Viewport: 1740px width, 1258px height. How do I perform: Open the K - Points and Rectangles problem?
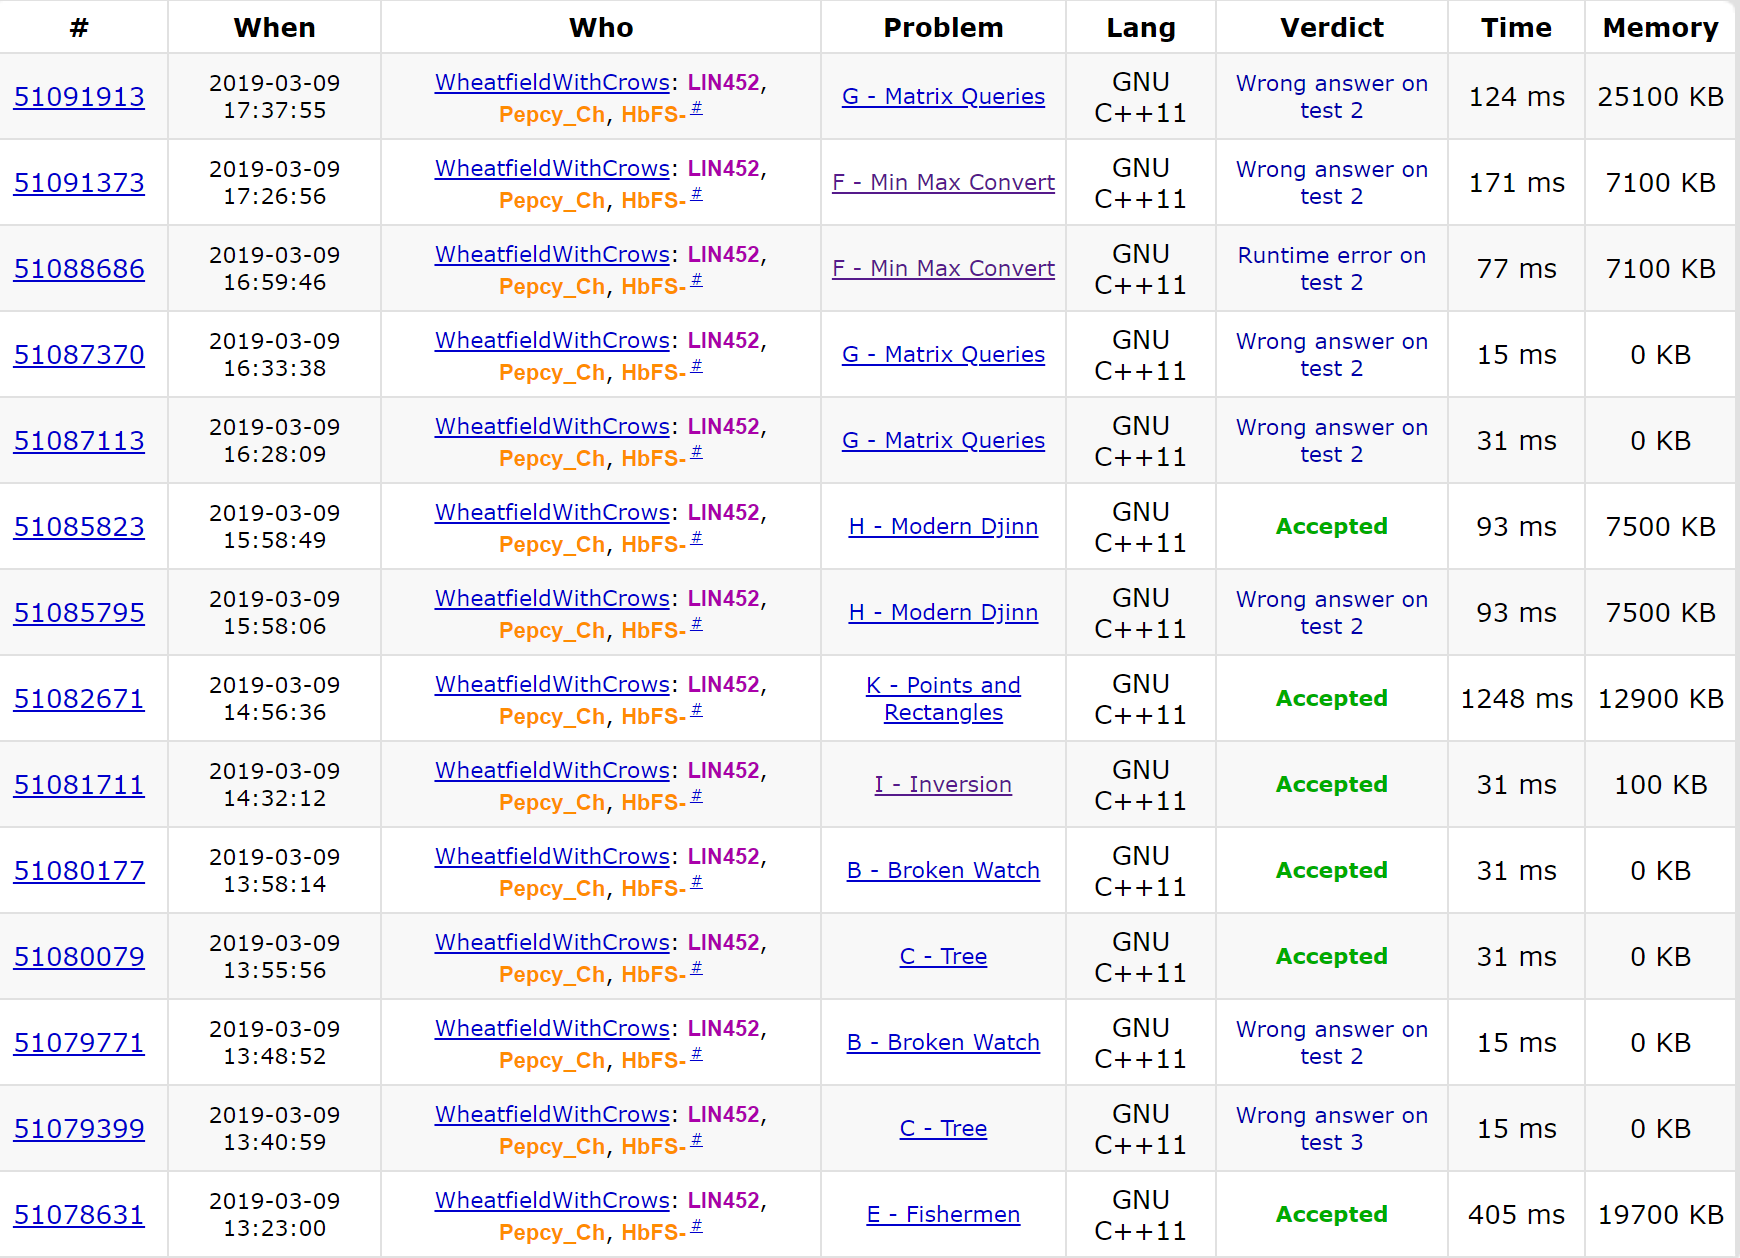click(x=943, y=699)
